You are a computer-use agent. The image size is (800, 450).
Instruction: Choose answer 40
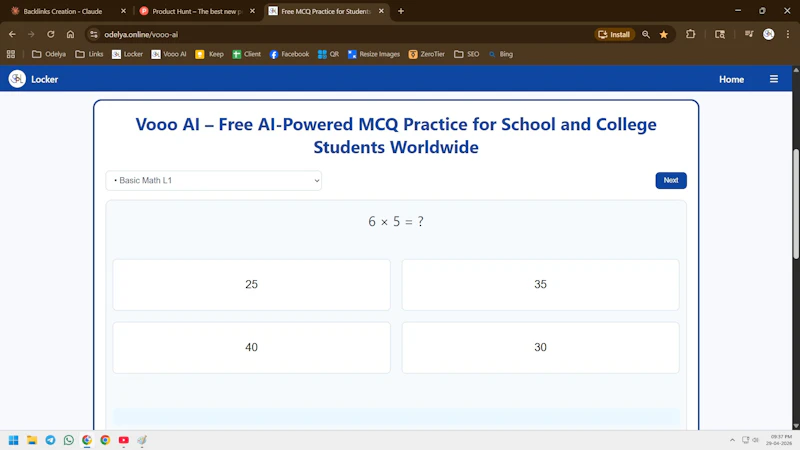252,347
